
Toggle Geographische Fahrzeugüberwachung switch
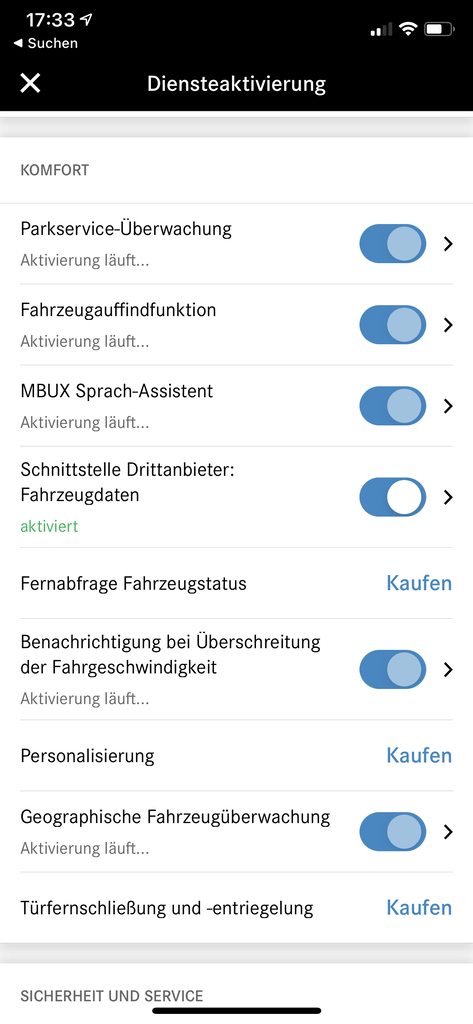pyautogui.click(x=393, y=831)
